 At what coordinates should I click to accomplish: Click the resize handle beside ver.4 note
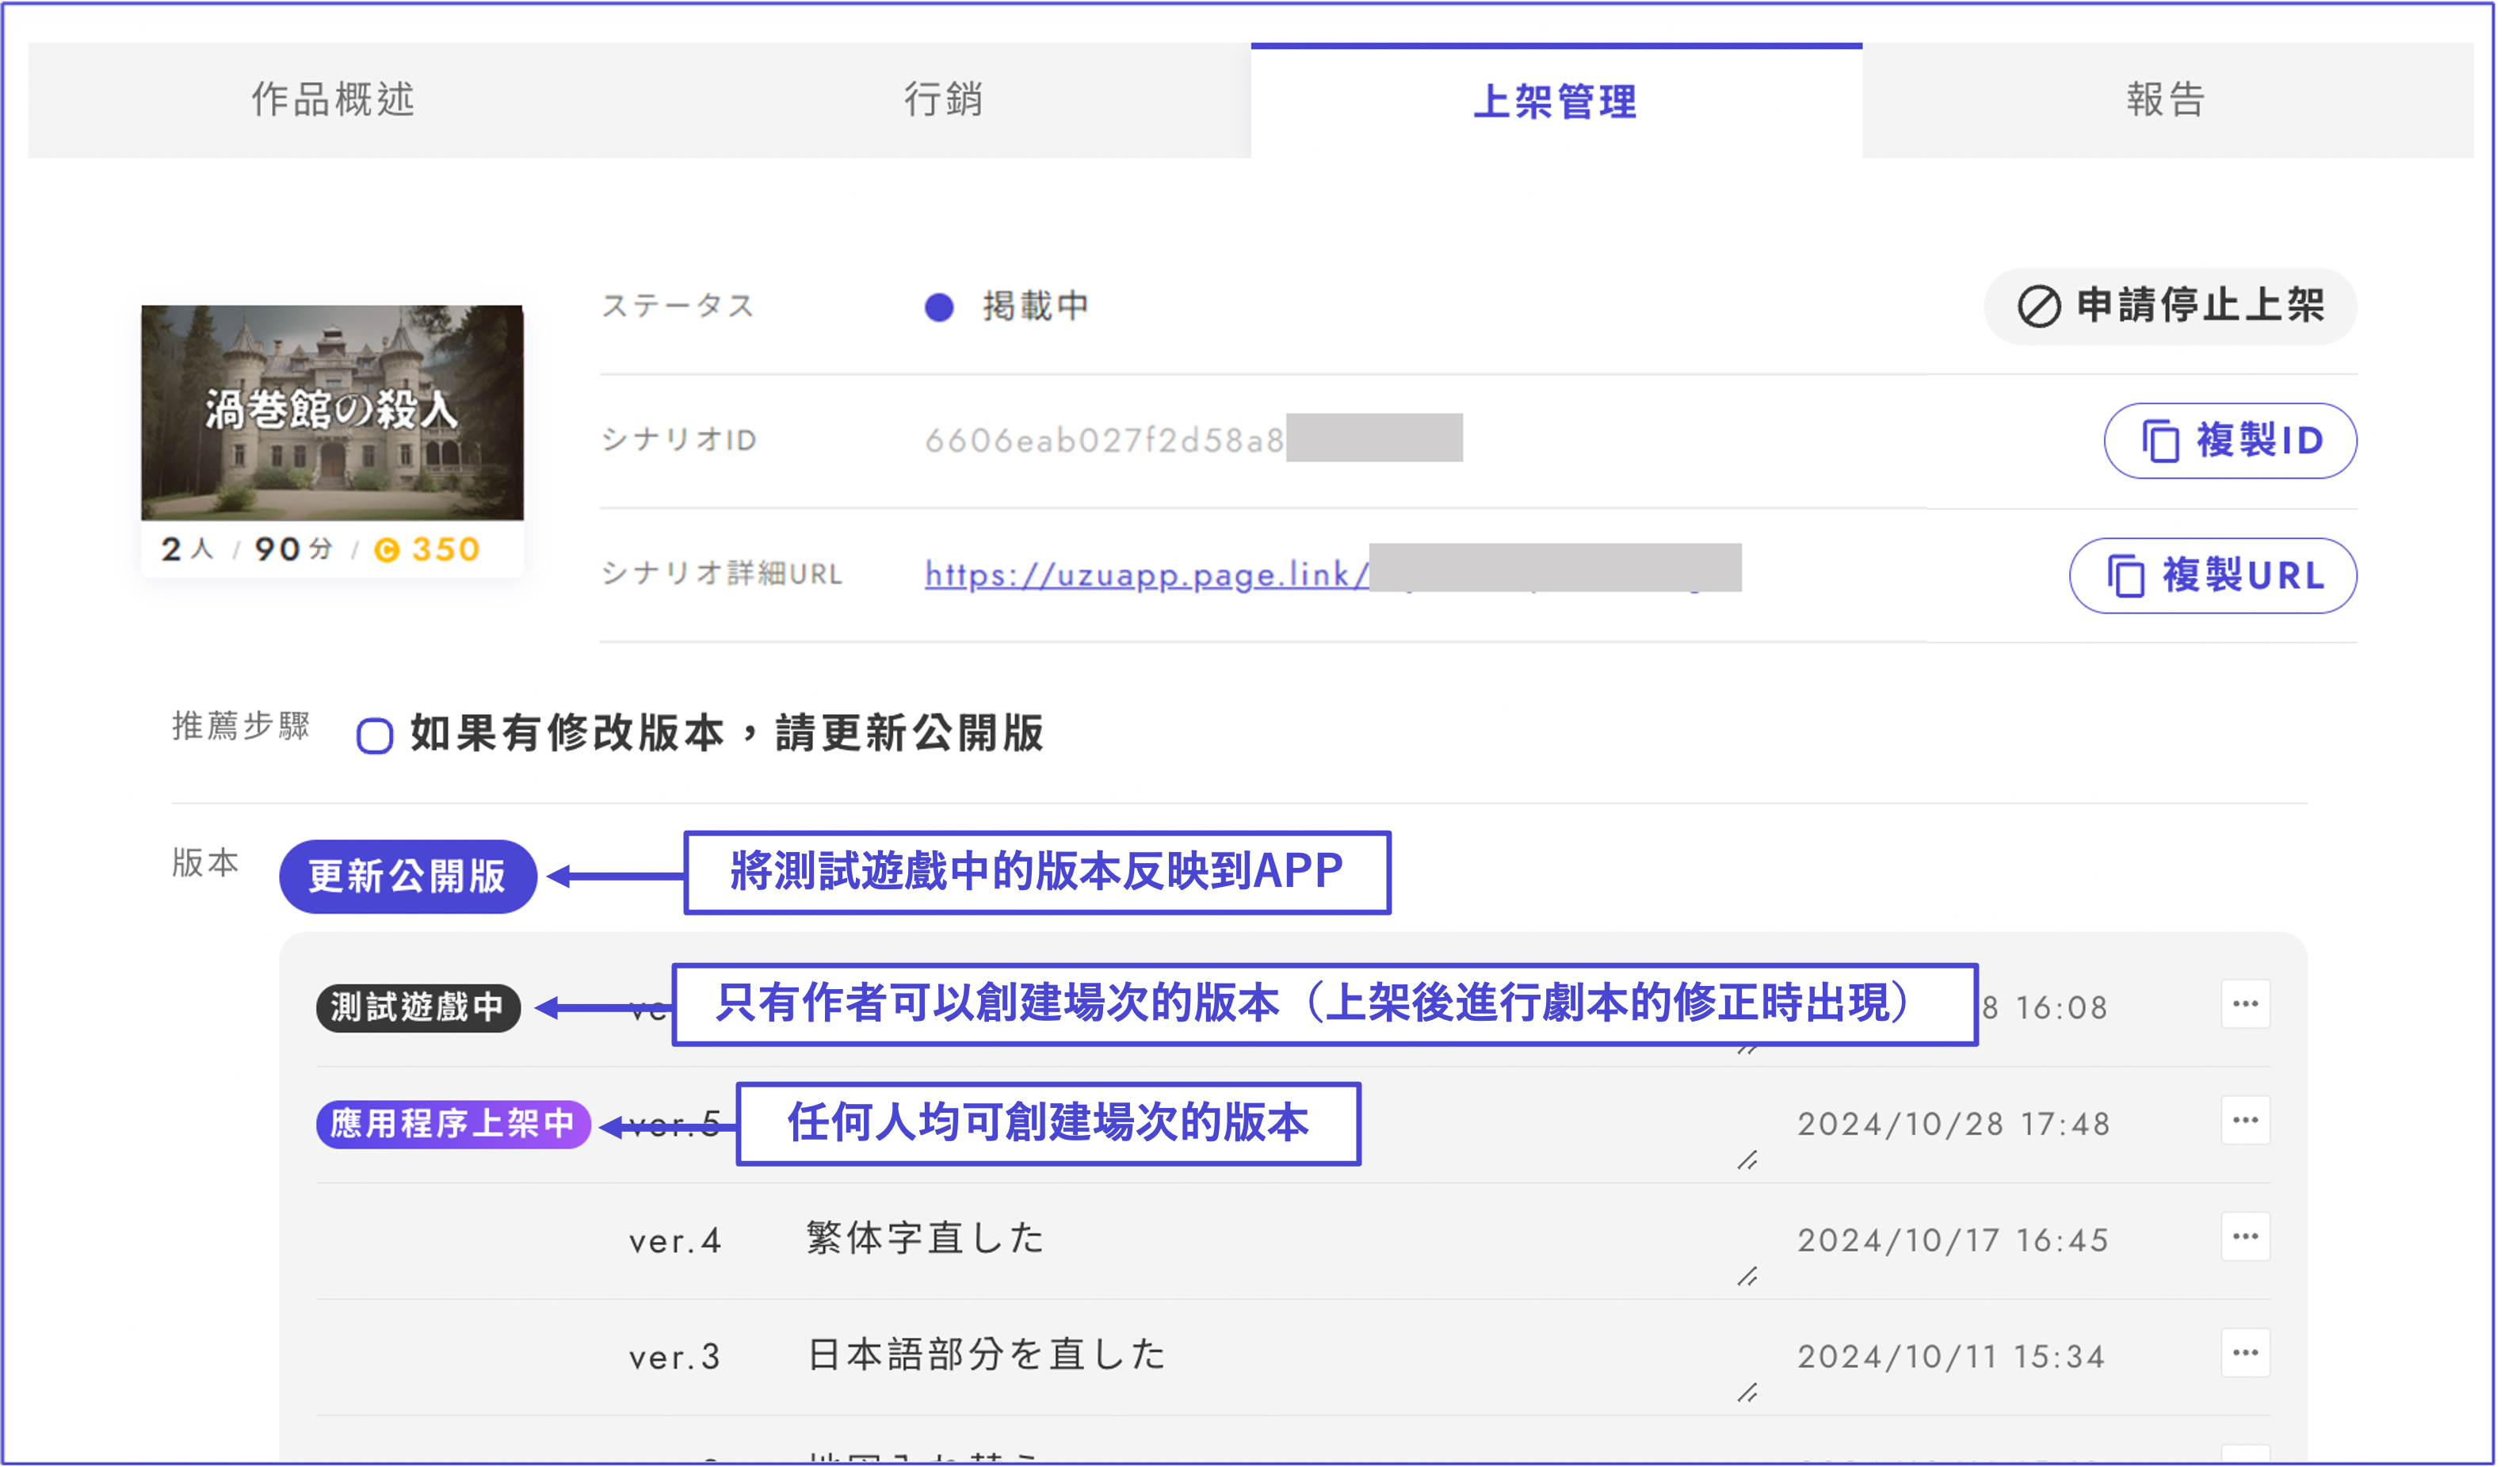tap(1747, 1277)
